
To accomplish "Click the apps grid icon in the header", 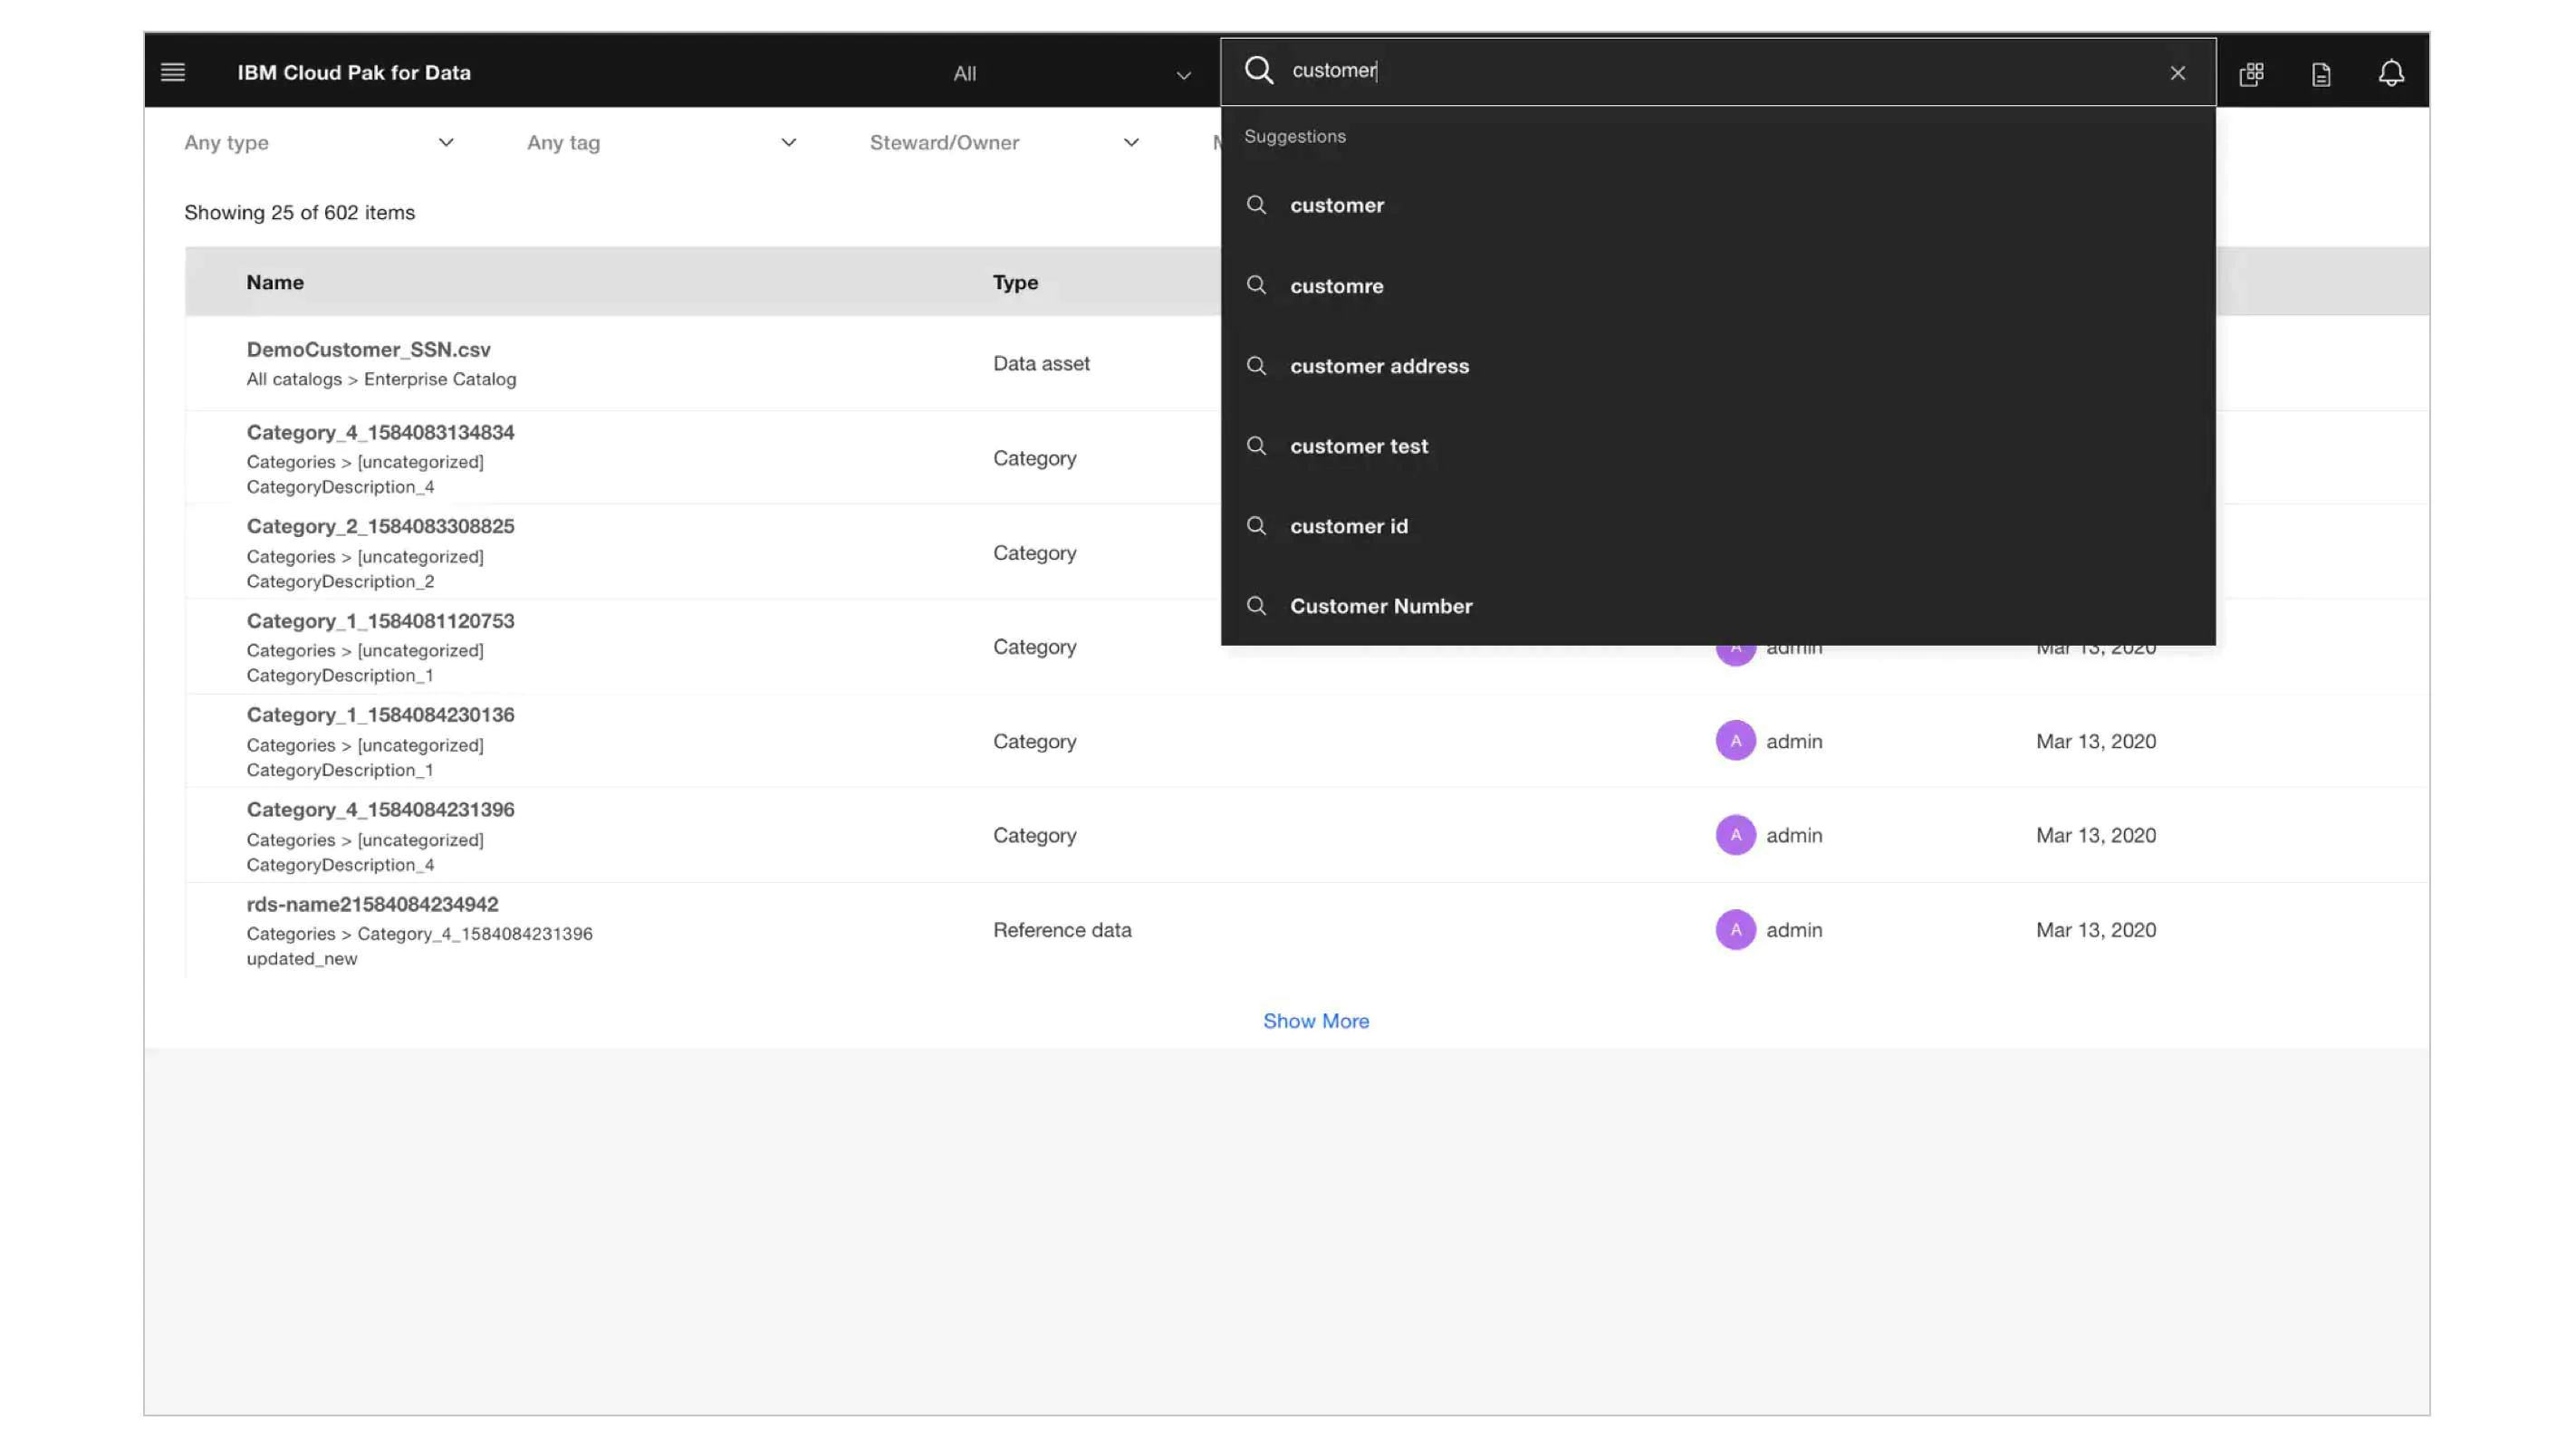I will (2252, 73).
